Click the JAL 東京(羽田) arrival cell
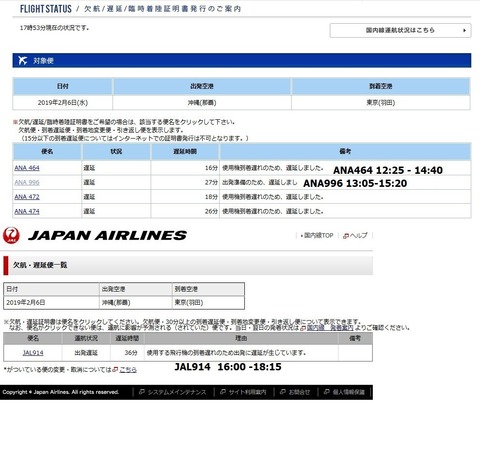Image resolution: width=480 pixels, height=450 pixels. pos(208,303)
